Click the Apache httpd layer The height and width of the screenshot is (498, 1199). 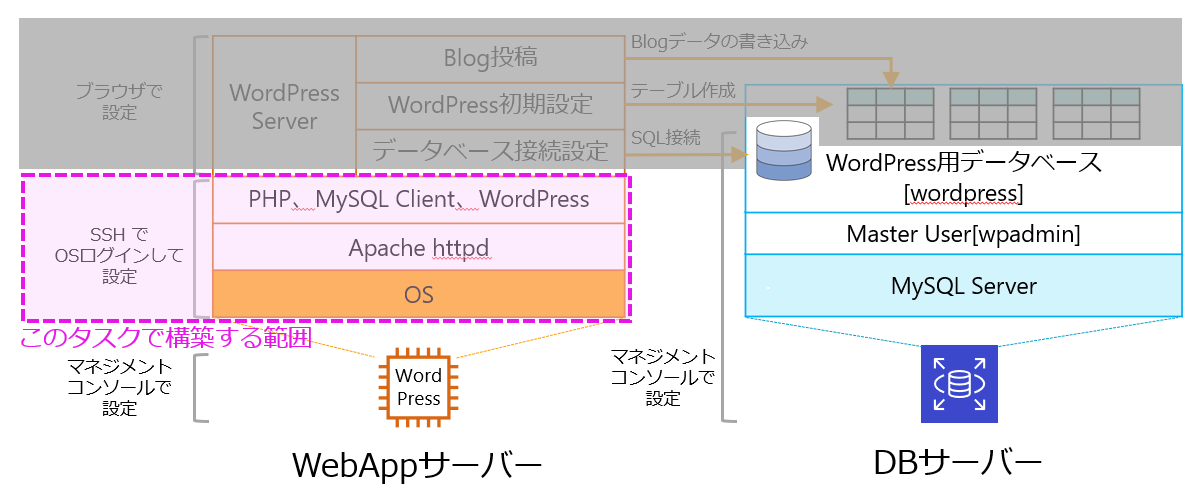pos(419,247)
